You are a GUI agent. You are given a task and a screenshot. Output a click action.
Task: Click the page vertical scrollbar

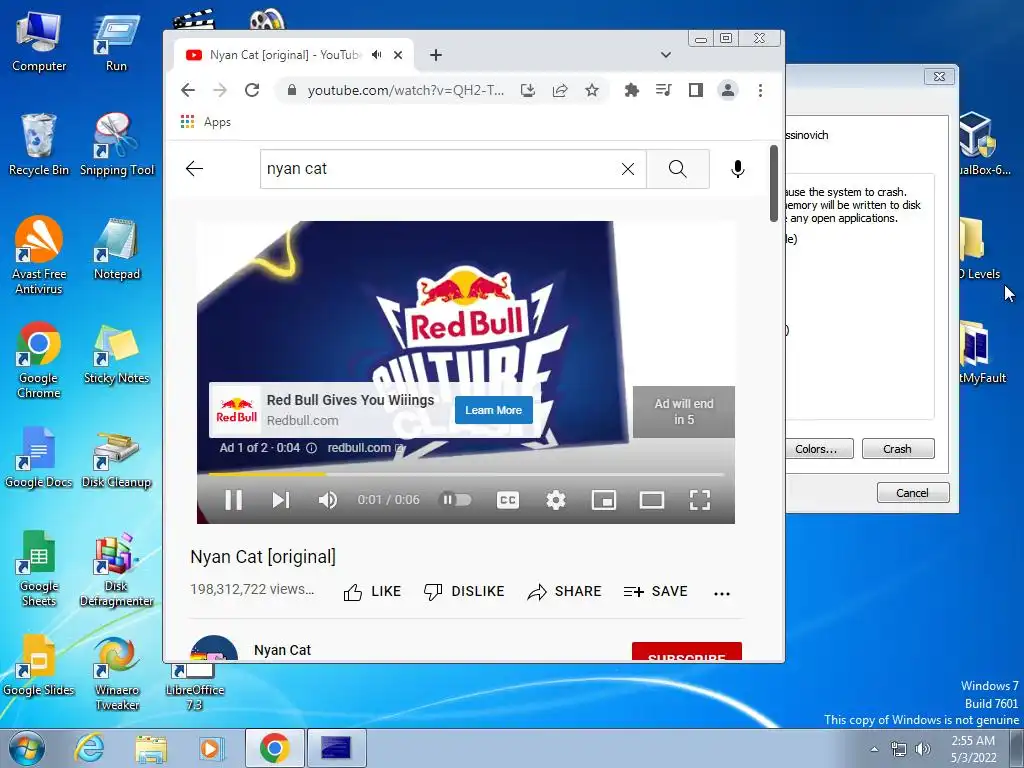coord(774,184)
